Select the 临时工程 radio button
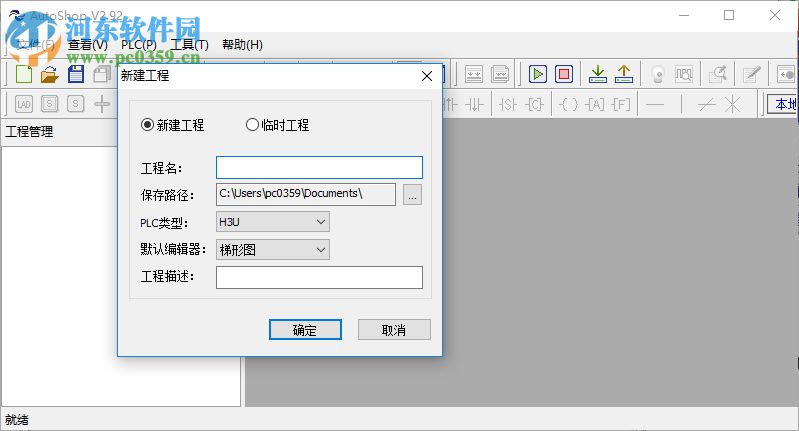The width and height of the screenshot is (799, 431). [x=252, y=125]
